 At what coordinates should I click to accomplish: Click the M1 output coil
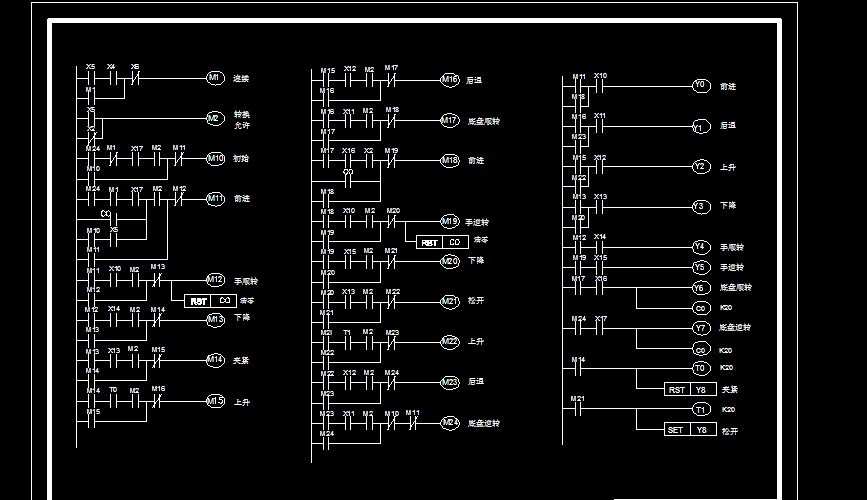[x=216, y=78]
